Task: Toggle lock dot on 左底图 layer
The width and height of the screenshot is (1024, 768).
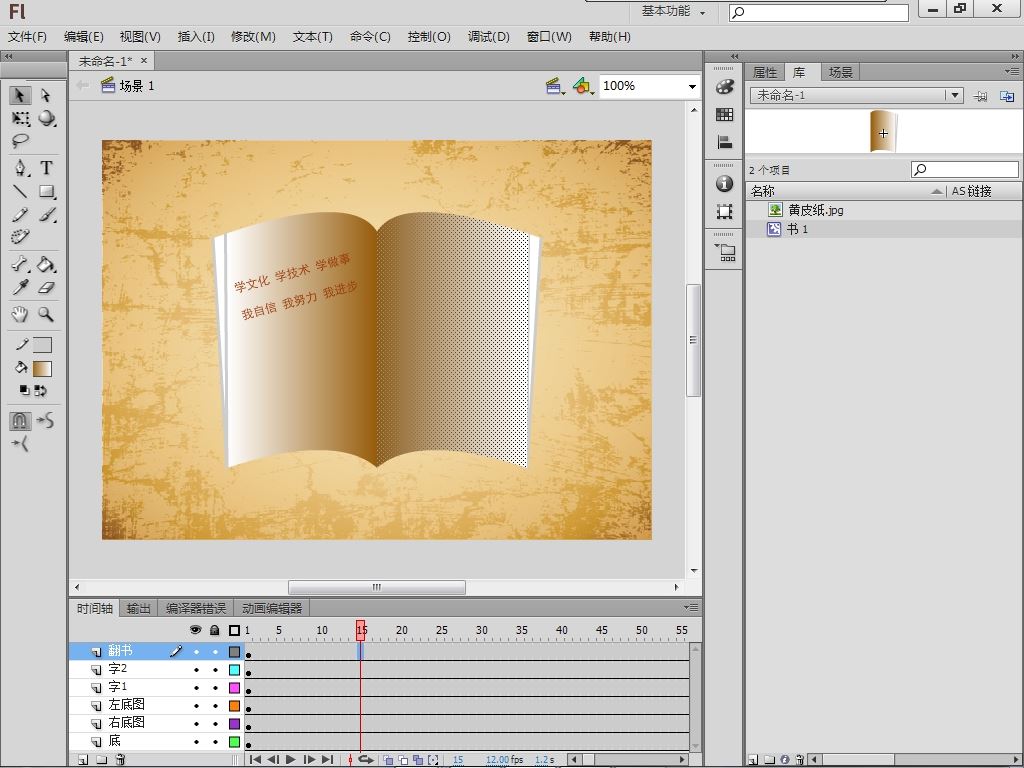Action: (x=214, y=706)
